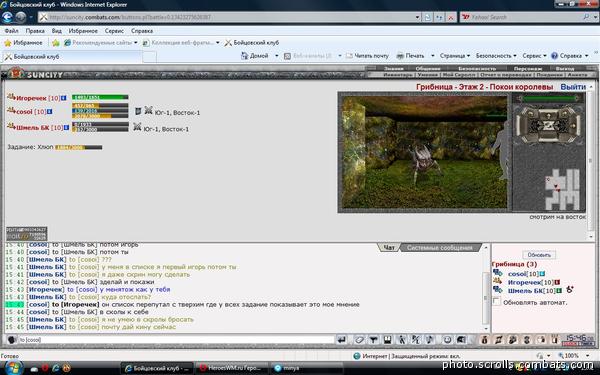Open the Вид menu
600x375 pixels.
(57, 31)
